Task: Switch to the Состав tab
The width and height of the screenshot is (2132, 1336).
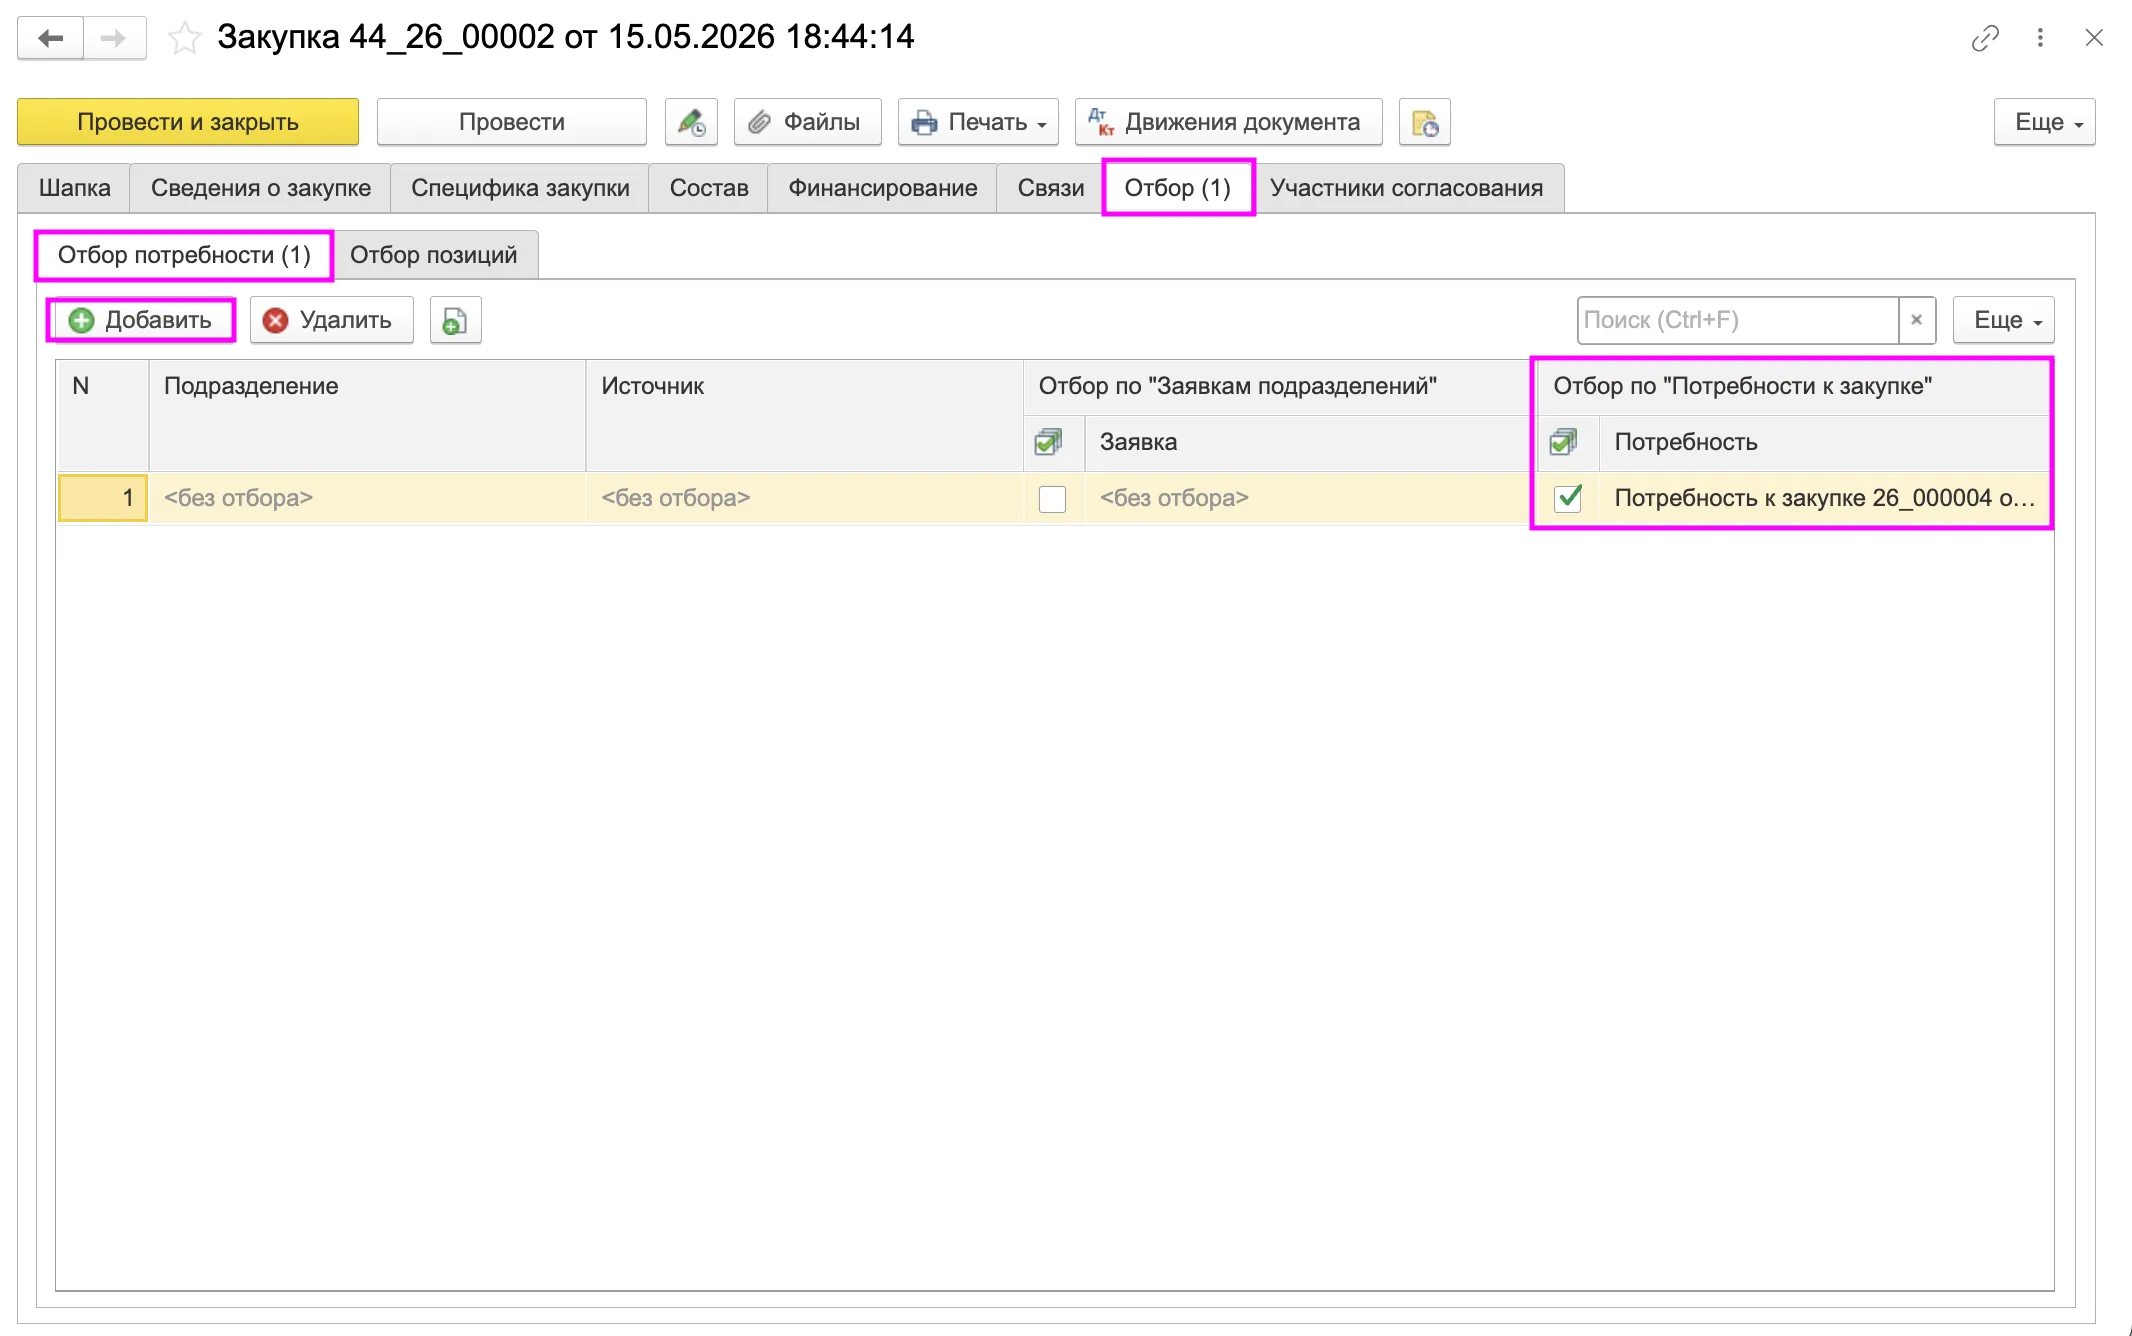Action: [709, 188]
